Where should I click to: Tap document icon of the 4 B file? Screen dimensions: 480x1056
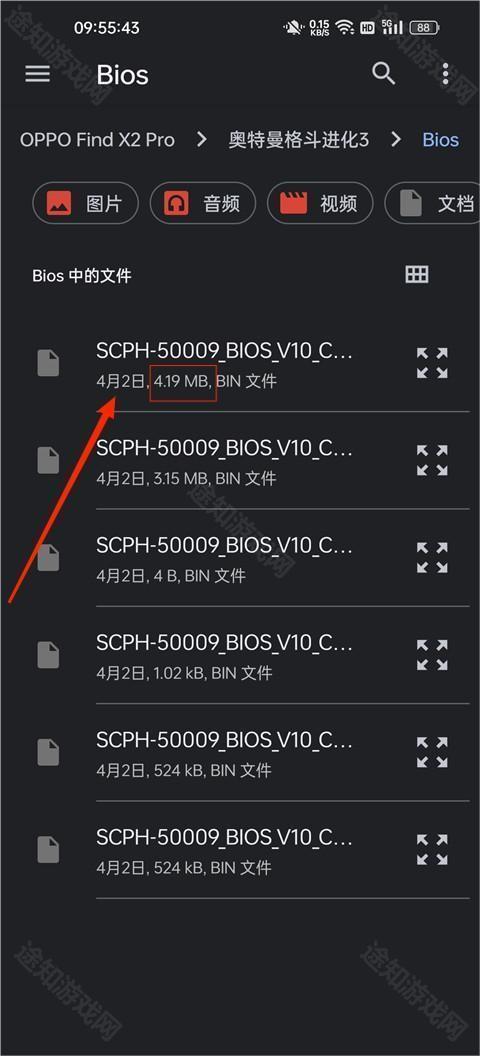(x=48, y=558)
